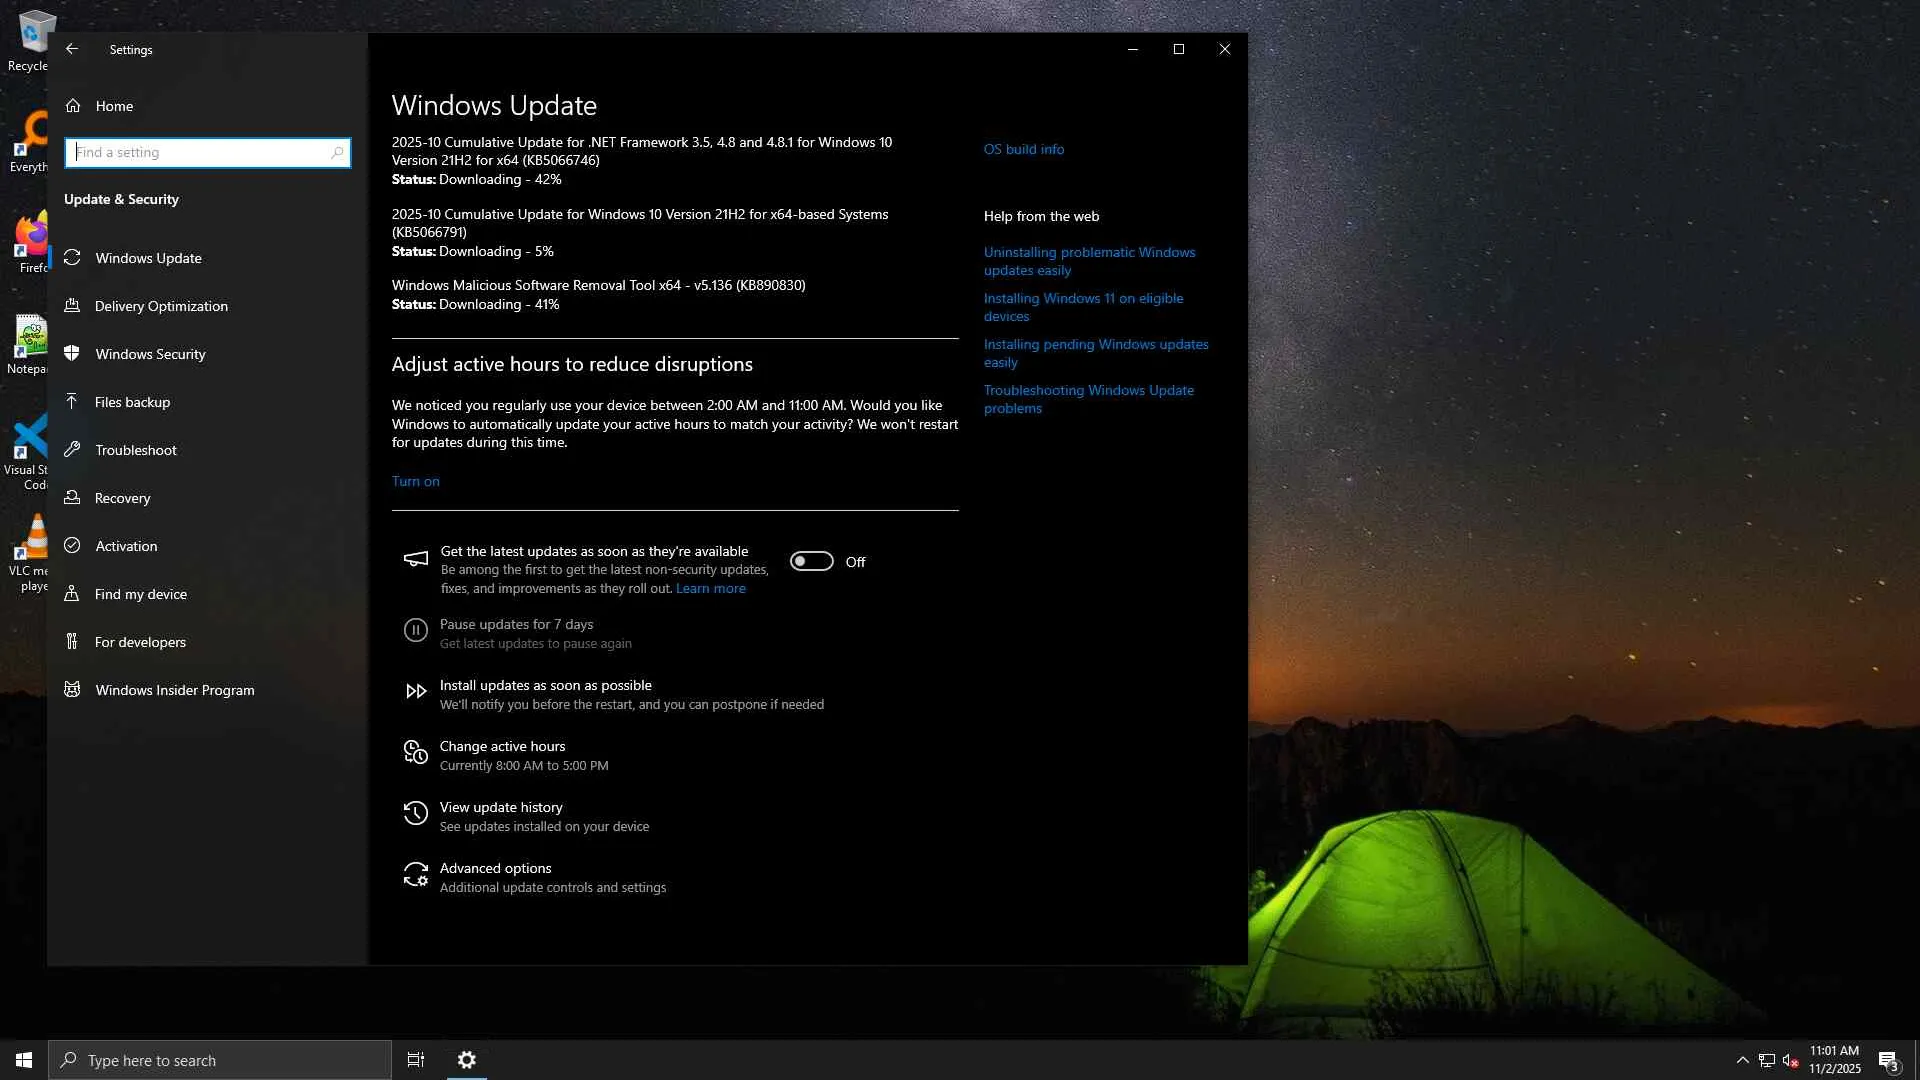The image size is (1920, 1080).
Task: Click the Find my device icon
Action: pos(72,594)
